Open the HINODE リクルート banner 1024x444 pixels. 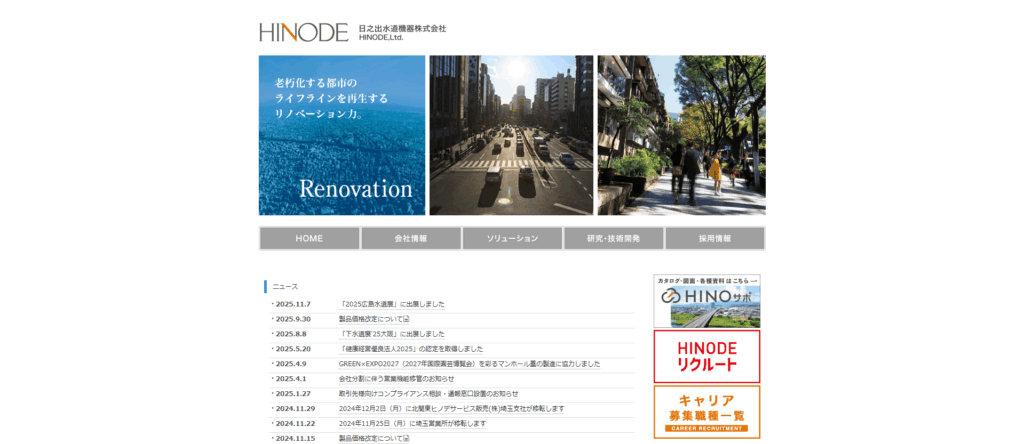707,357
